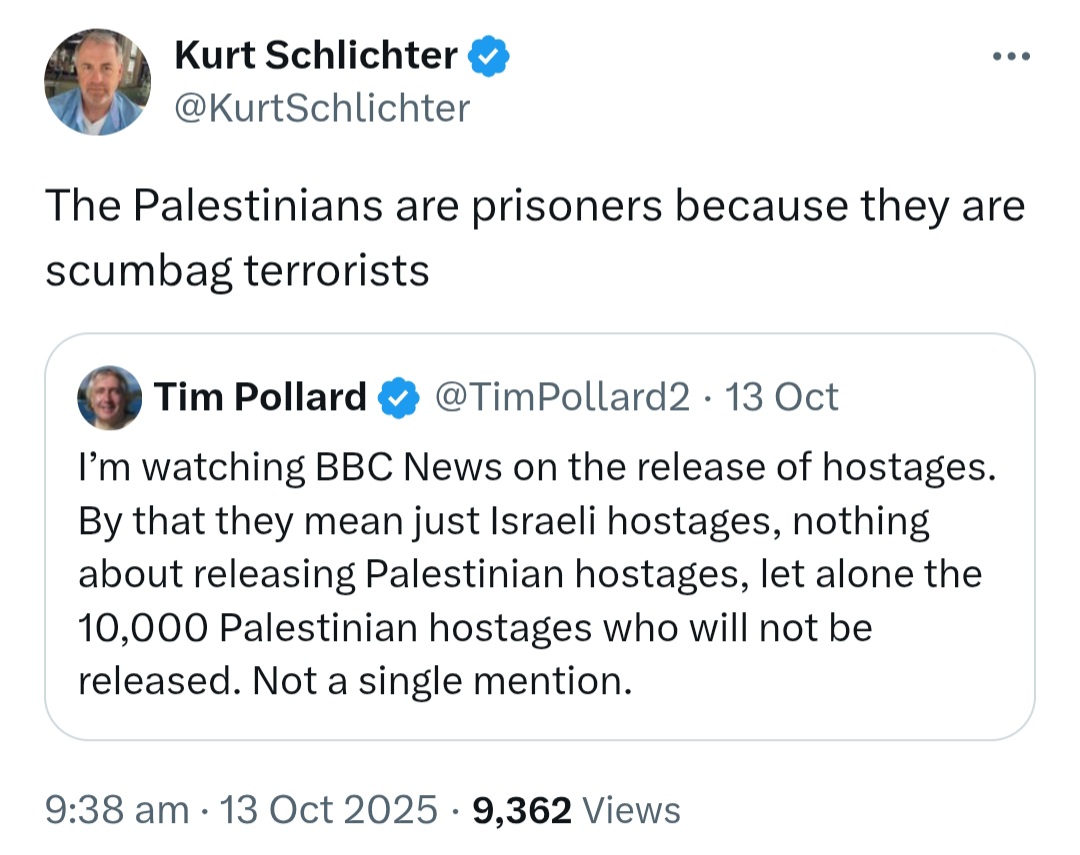The height and width of the screenshot is (855, 1080).
Task: Click "Not a single mention." text
Action: [443, 681]
